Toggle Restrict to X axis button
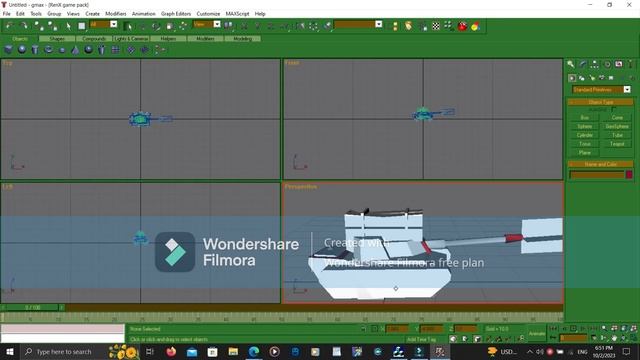 click(244, 26)
